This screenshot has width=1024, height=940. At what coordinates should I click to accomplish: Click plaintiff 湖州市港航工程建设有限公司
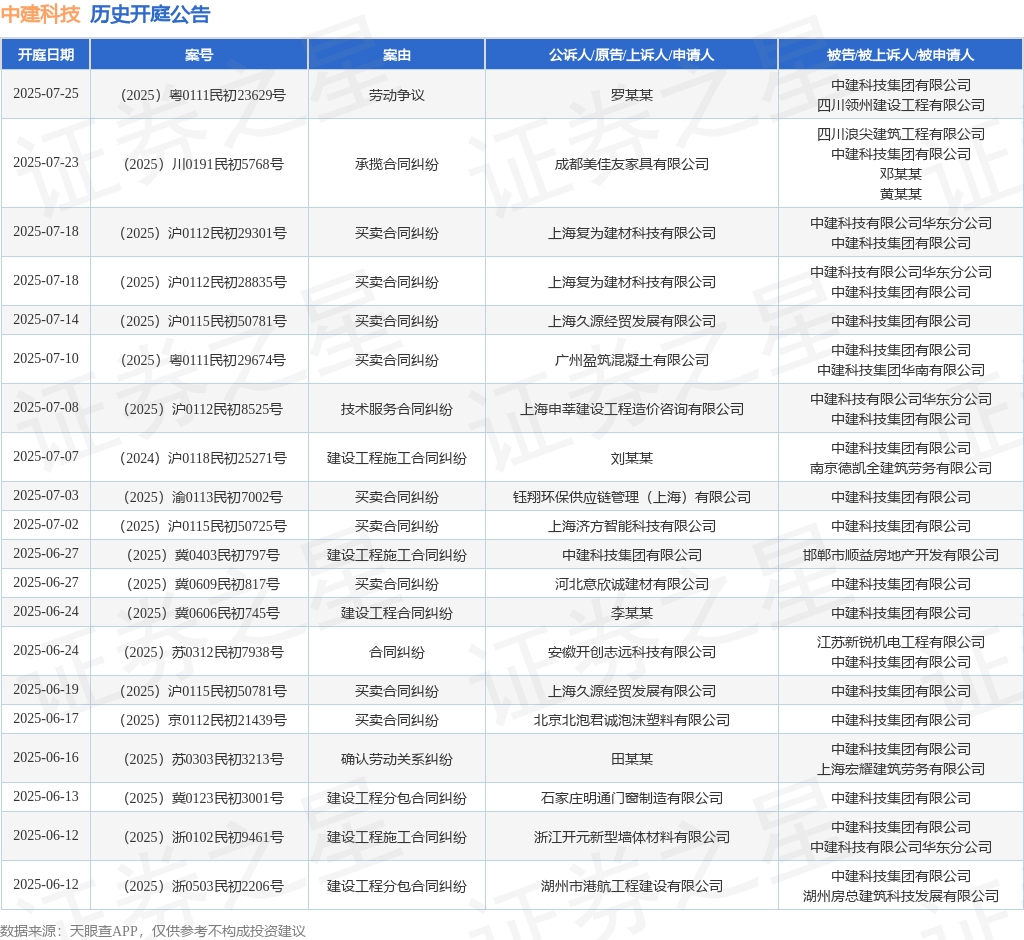pos(632,886)
